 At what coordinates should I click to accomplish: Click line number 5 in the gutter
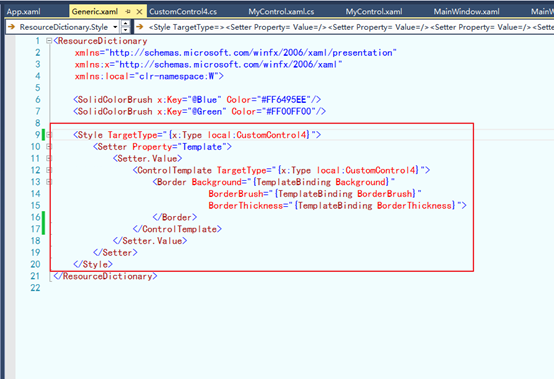click(38, 88)
